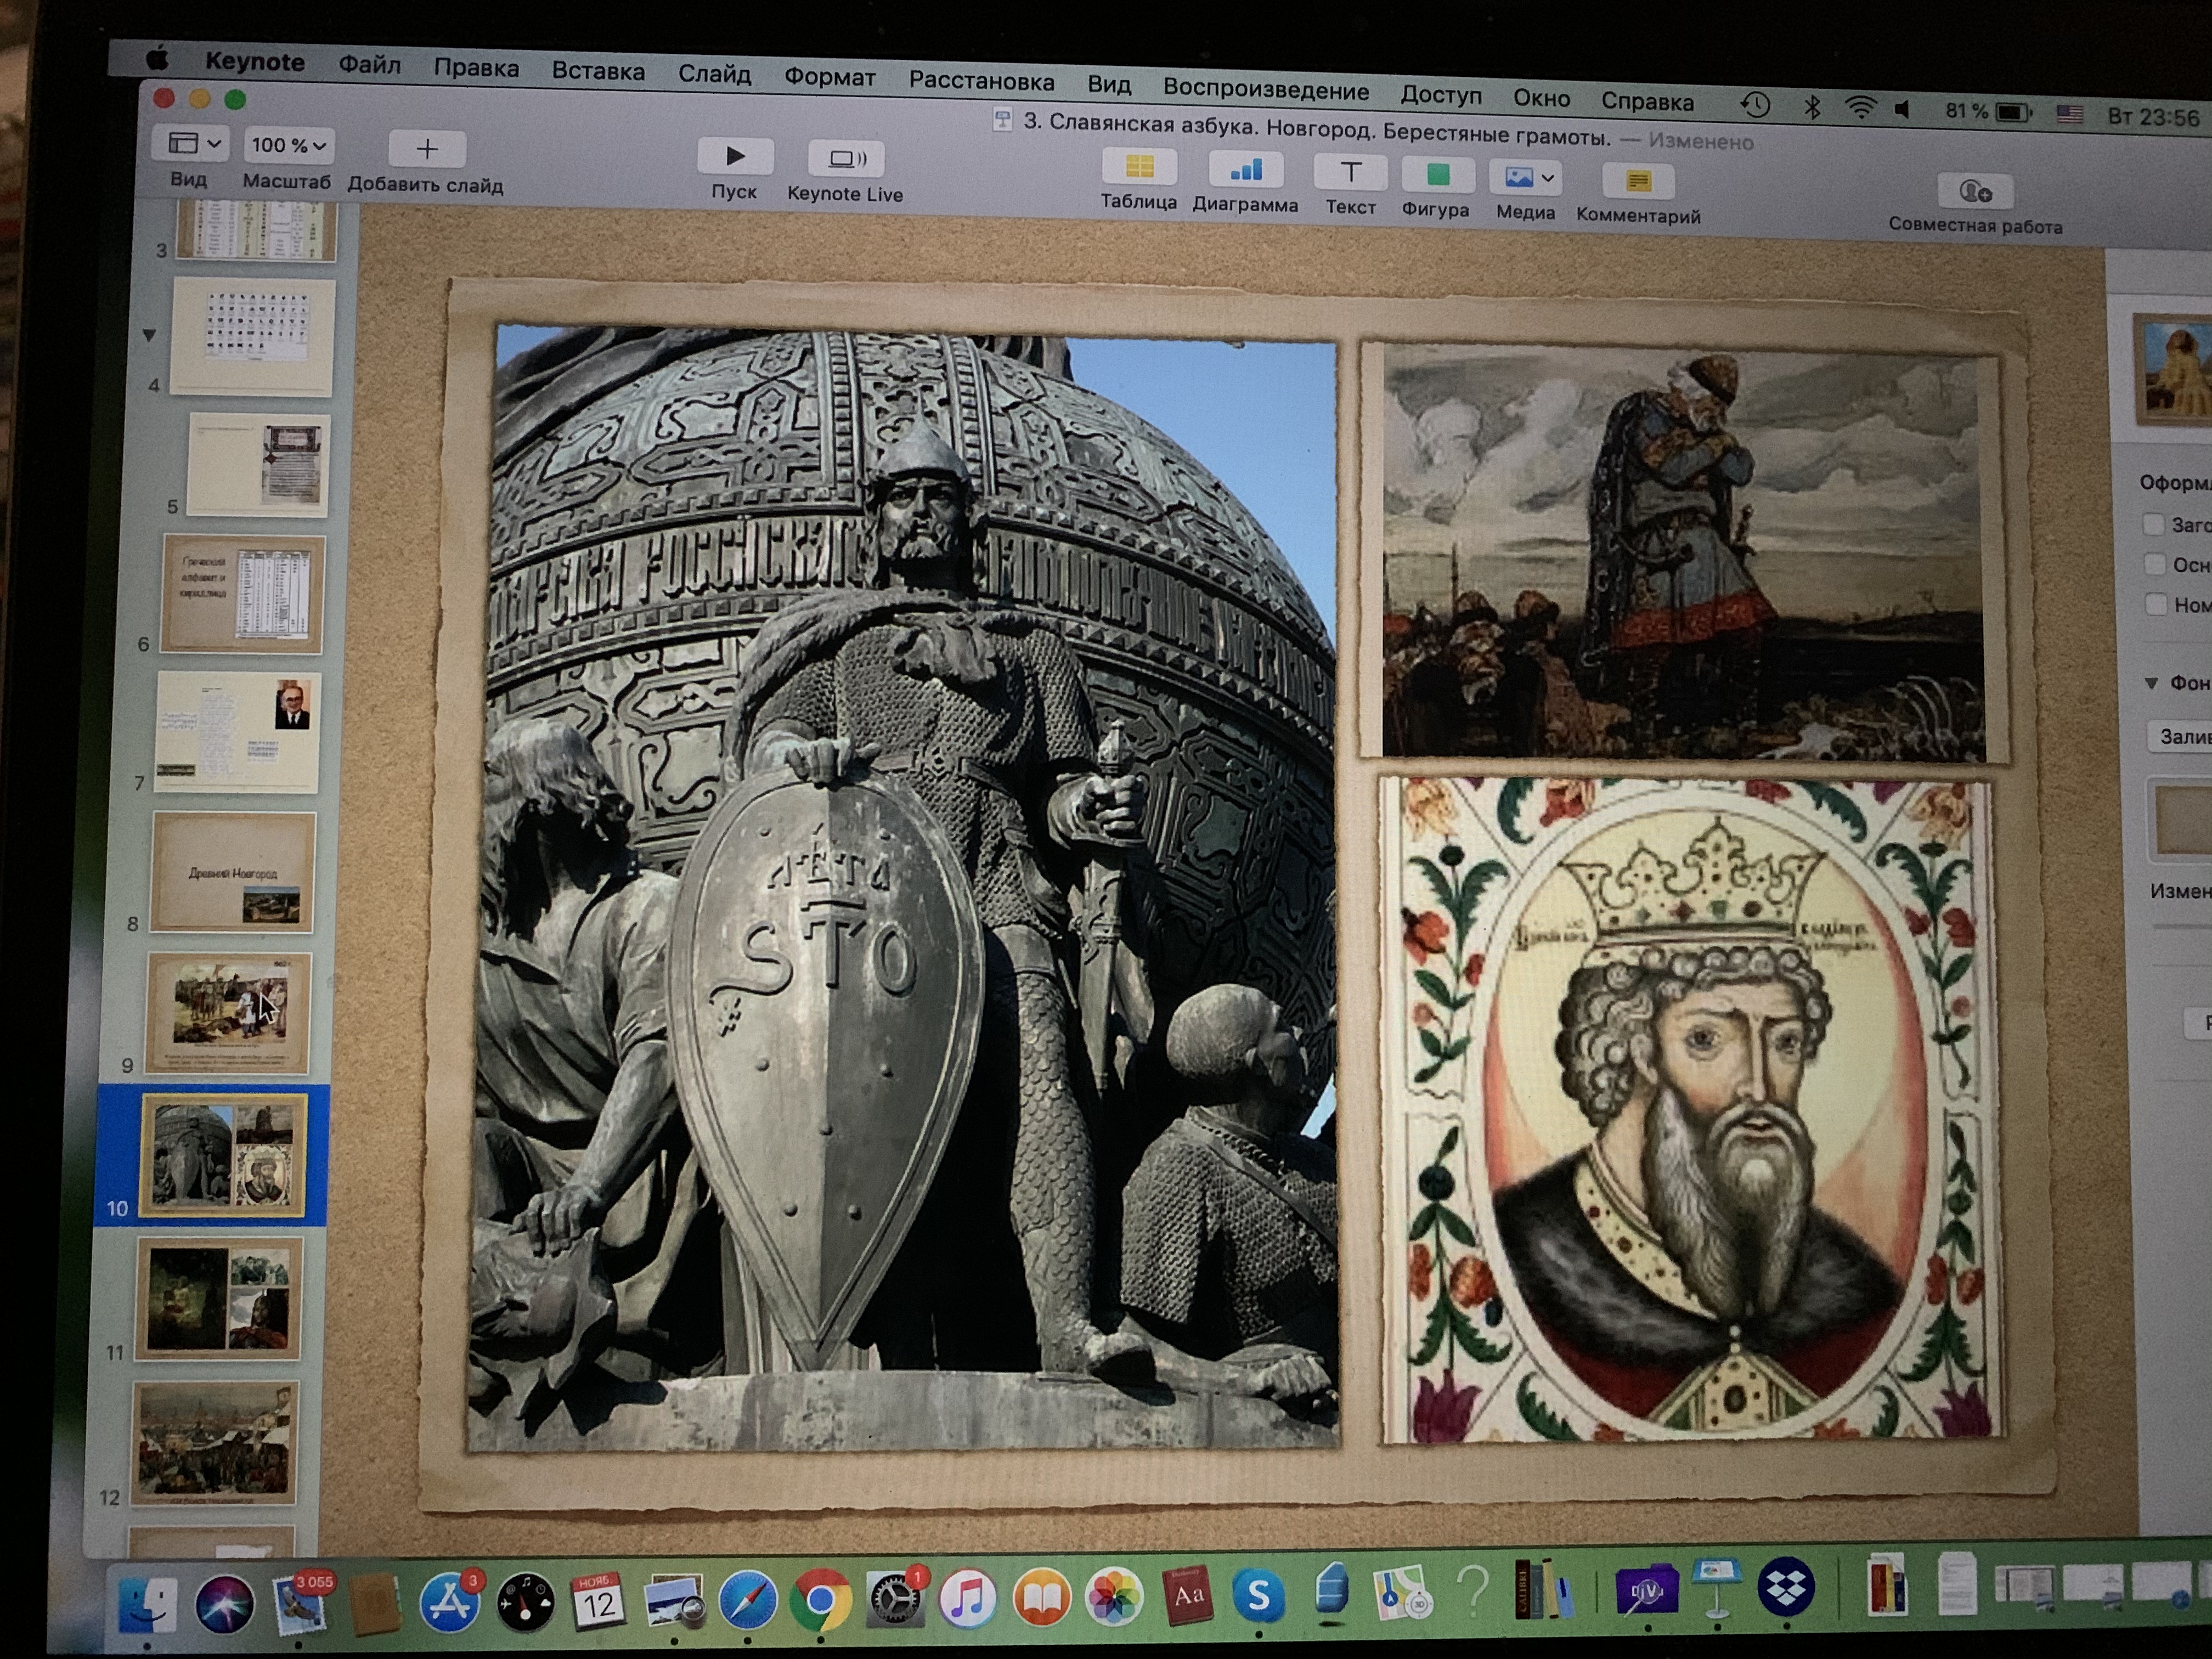Open the US flag input menu
The image size is (2212, 1659).
pos(2069,114)
